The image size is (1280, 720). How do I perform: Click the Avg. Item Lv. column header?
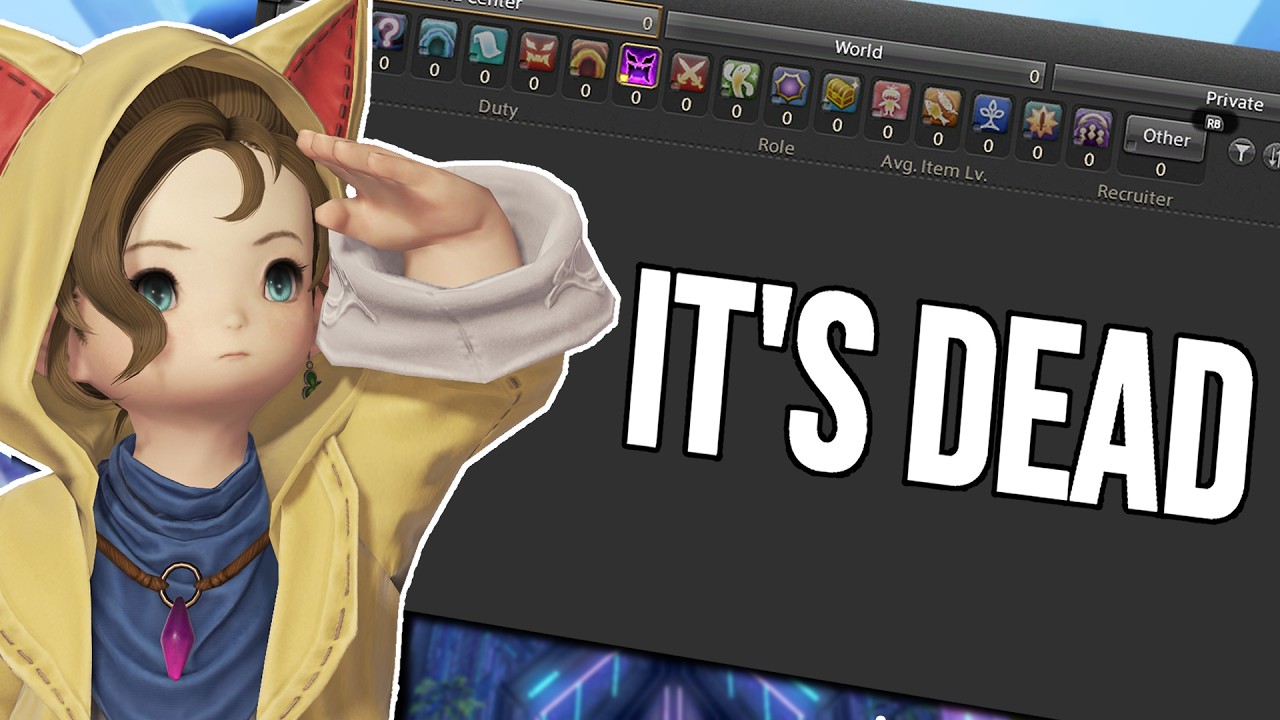click(933, 168)
